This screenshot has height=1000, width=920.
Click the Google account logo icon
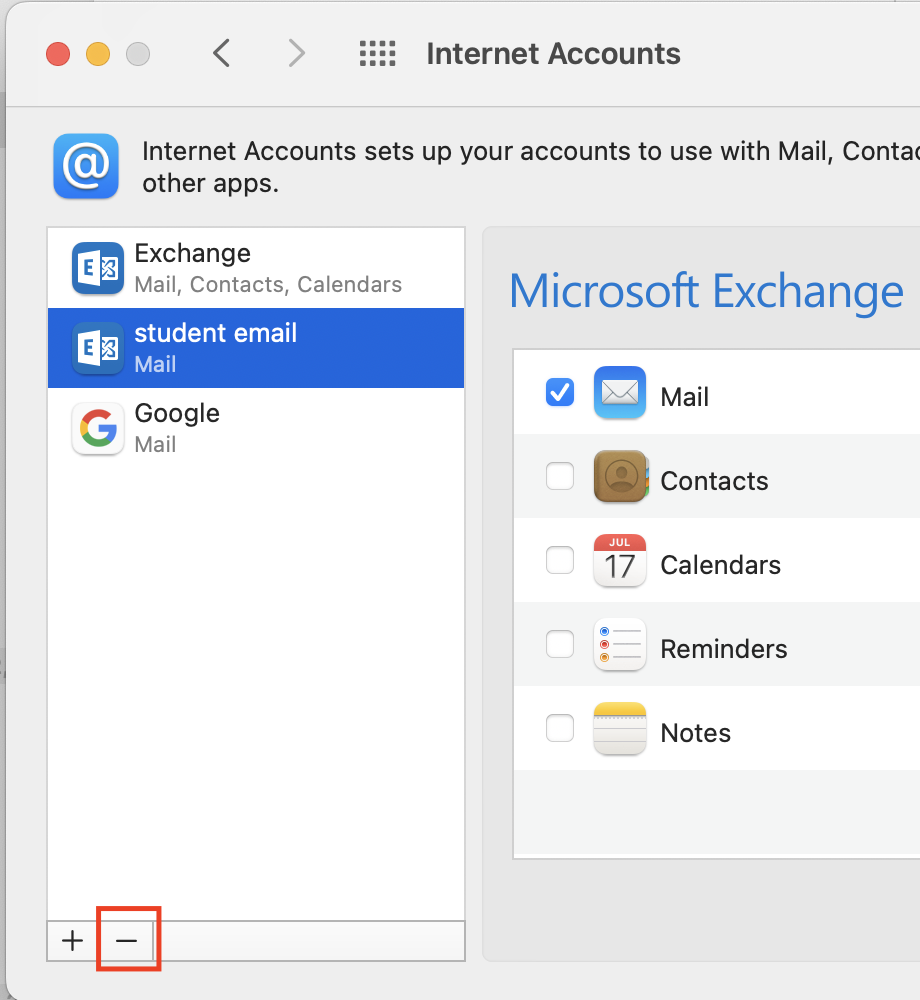coord(98,428)
